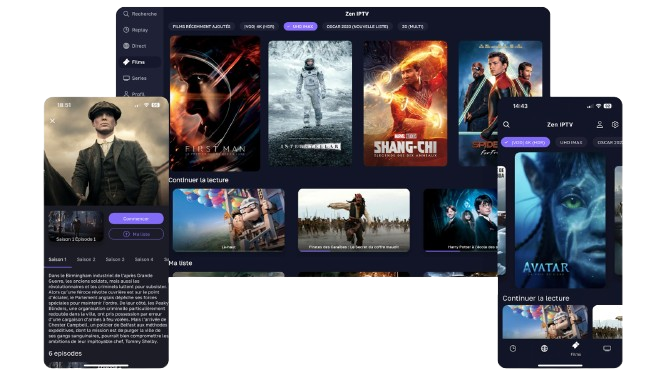Tap the 'Ma liste' add button
Viewport: 666px width, 375px height.
point(136,234)
